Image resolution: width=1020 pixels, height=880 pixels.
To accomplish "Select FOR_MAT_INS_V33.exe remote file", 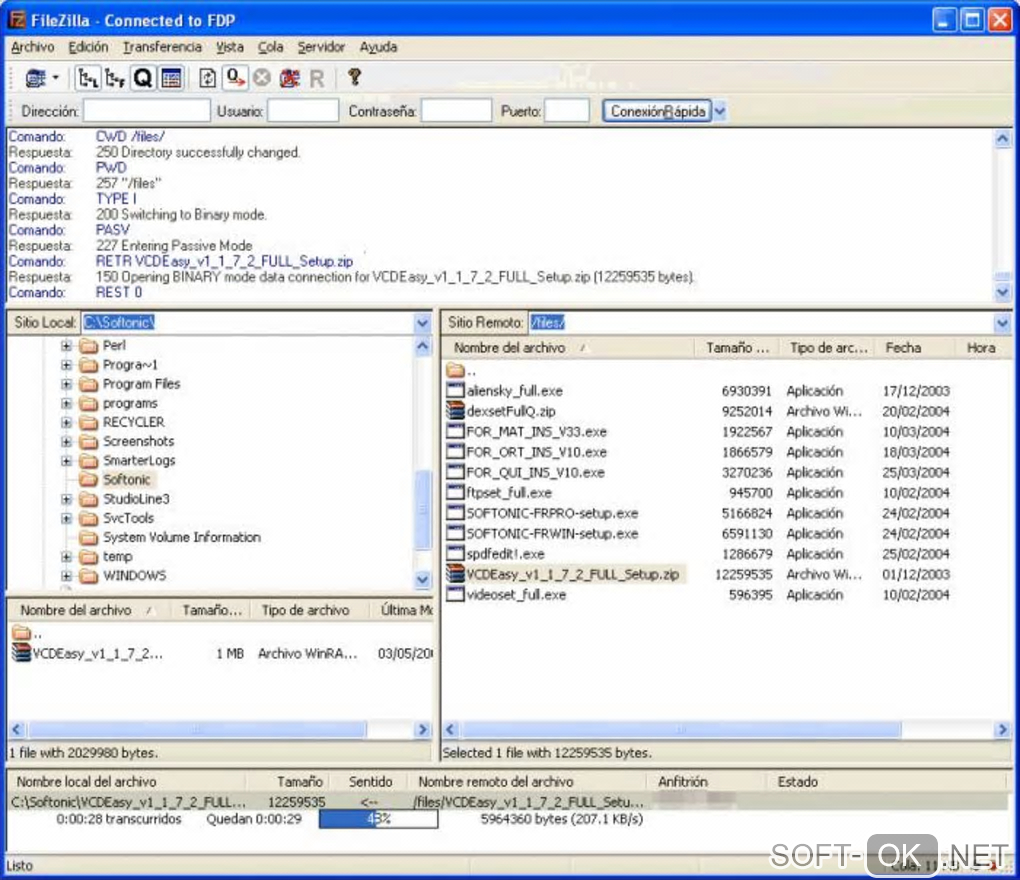I will [x=536, y=432].
